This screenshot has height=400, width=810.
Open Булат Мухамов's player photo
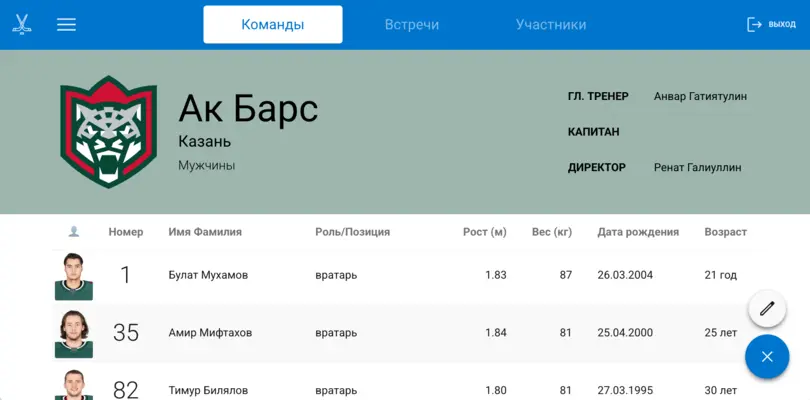tap(74, 276)
